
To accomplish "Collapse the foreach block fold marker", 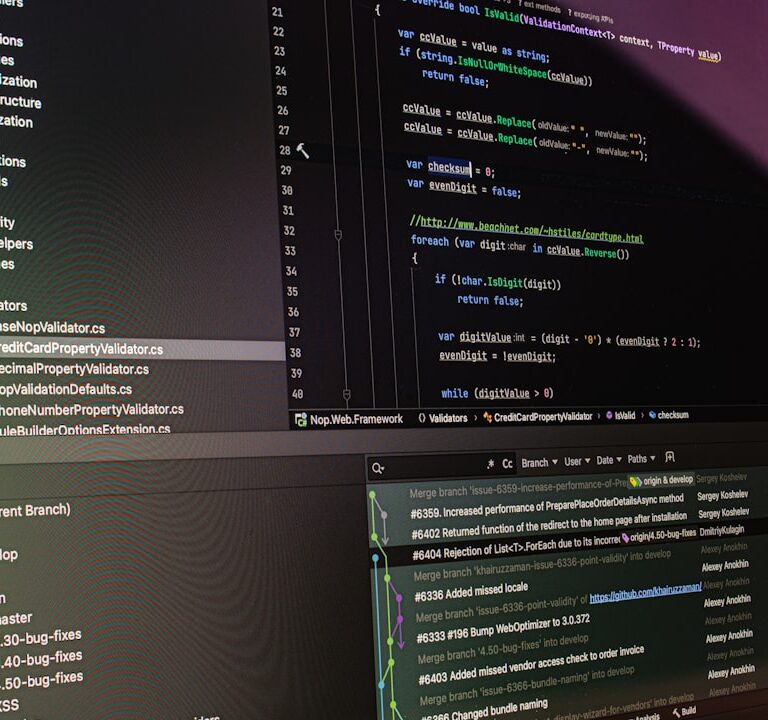I will (x=338, y=235).
